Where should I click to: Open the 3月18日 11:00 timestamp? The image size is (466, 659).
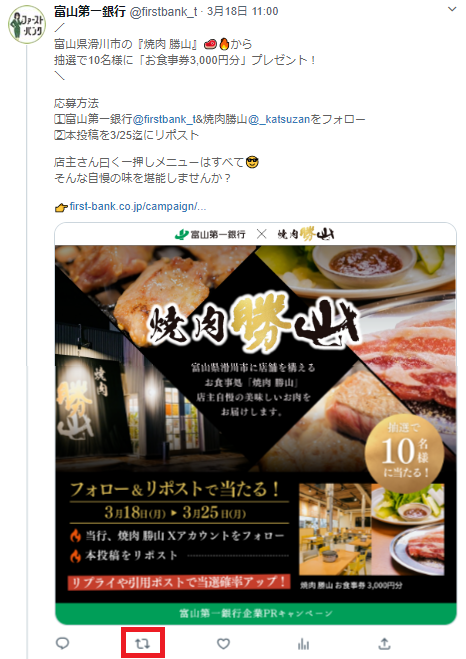coord(242,11)
